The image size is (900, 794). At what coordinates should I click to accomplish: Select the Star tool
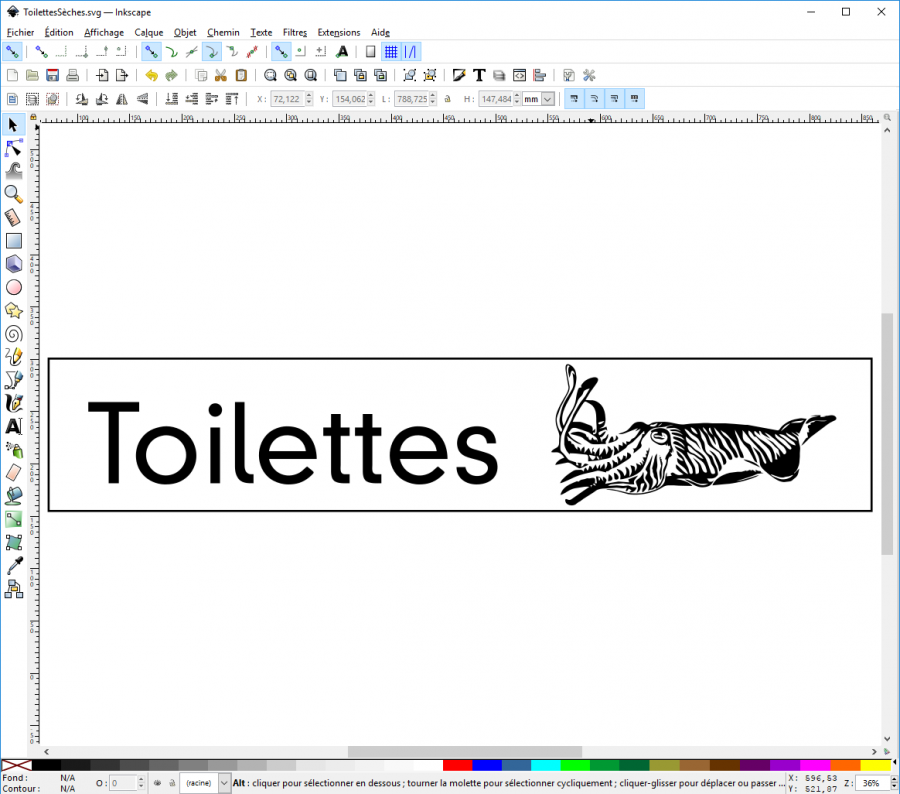pos(13,310)
